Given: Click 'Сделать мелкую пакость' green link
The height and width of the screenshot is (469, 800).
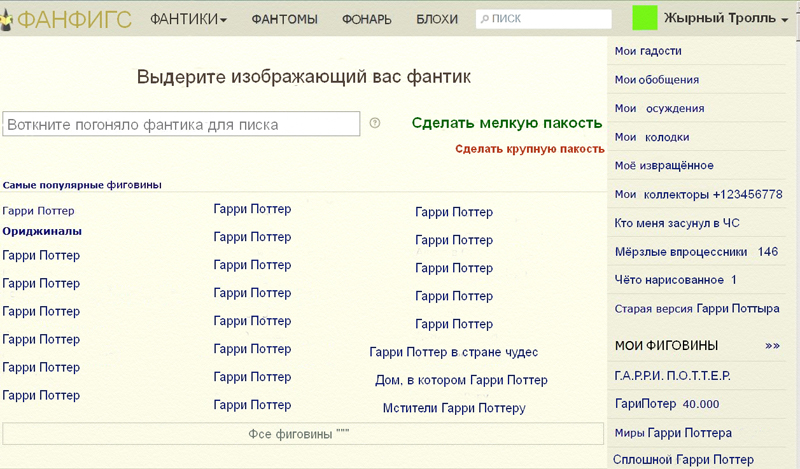Looking at the screenshot, I should pos(507,123).
